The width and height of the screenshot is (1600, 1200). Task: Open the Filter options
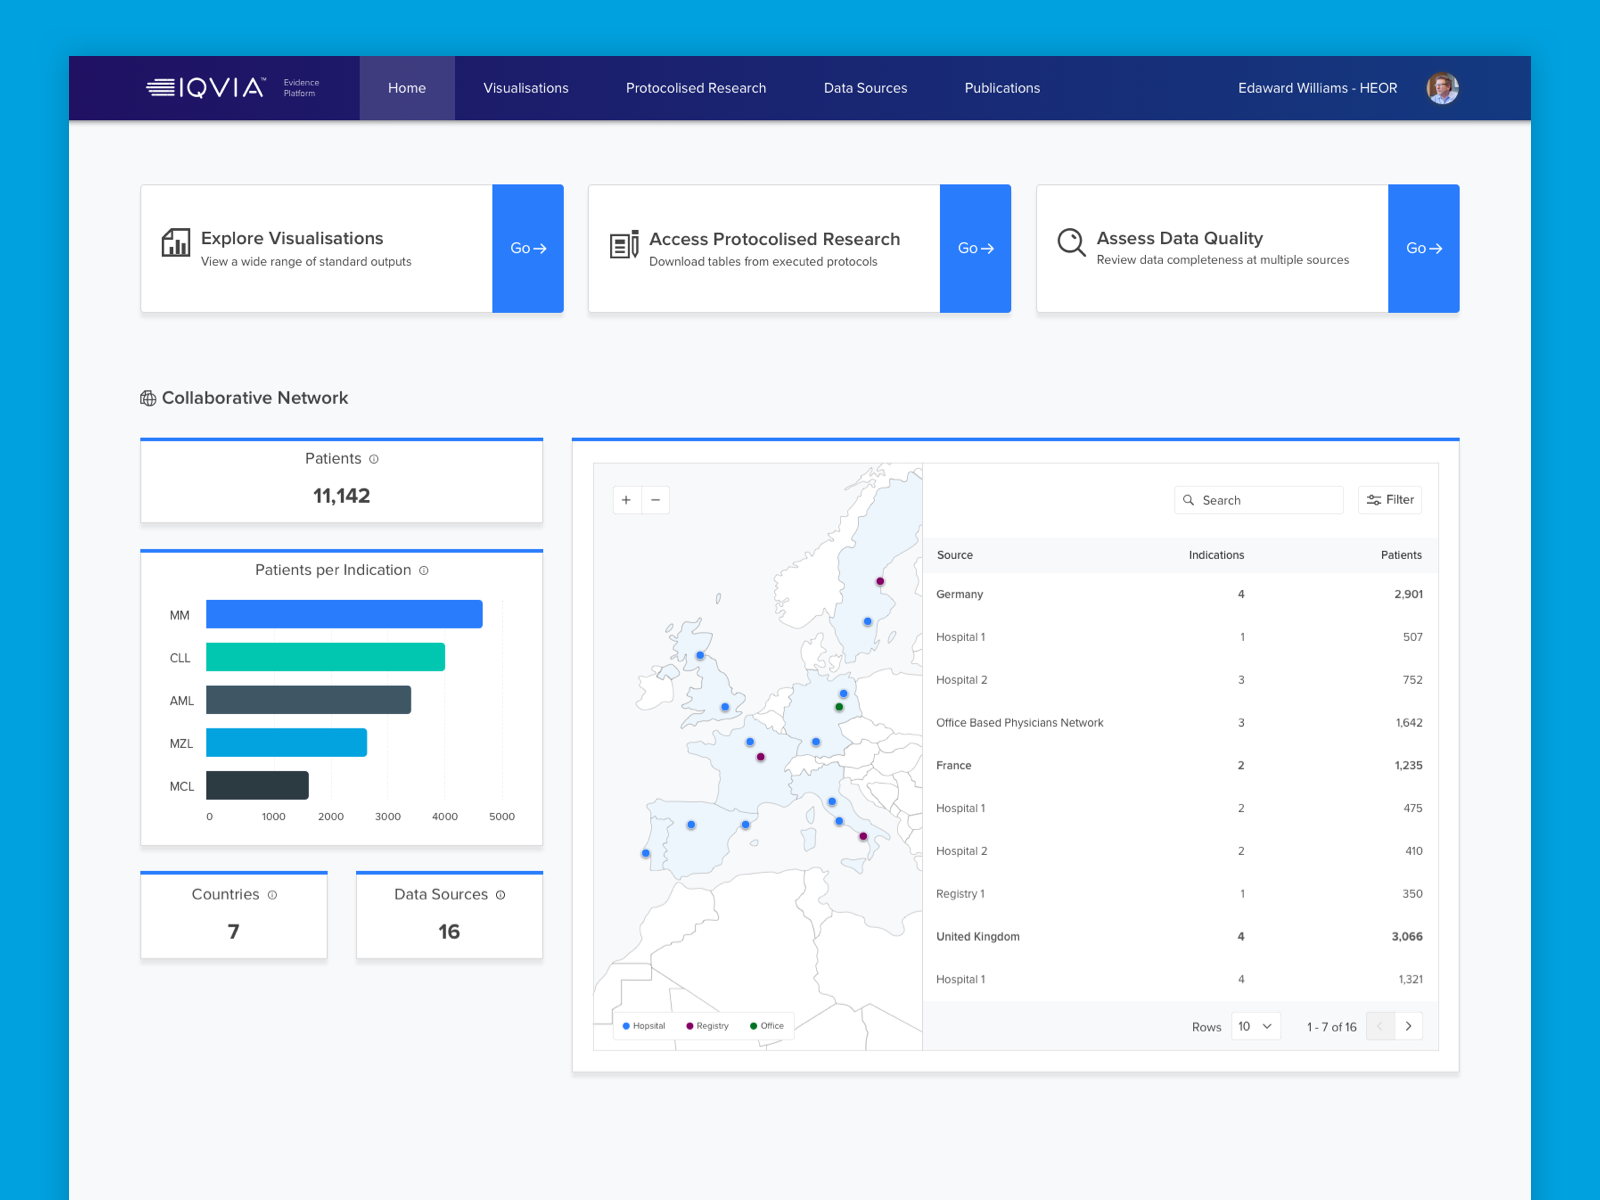pos(1390,500)
